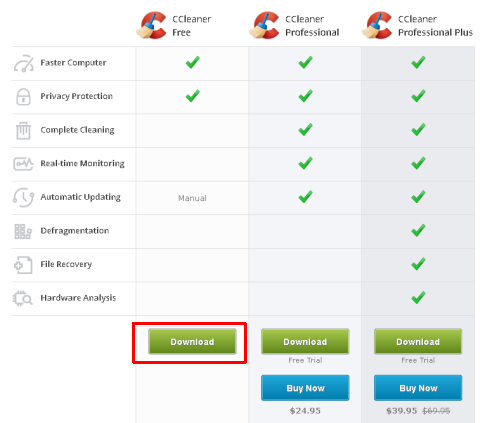Image resolution: width=480 pixels, height=423 pixels.
Task: Click the Defragmentation blocks icon
Action: 23,231
